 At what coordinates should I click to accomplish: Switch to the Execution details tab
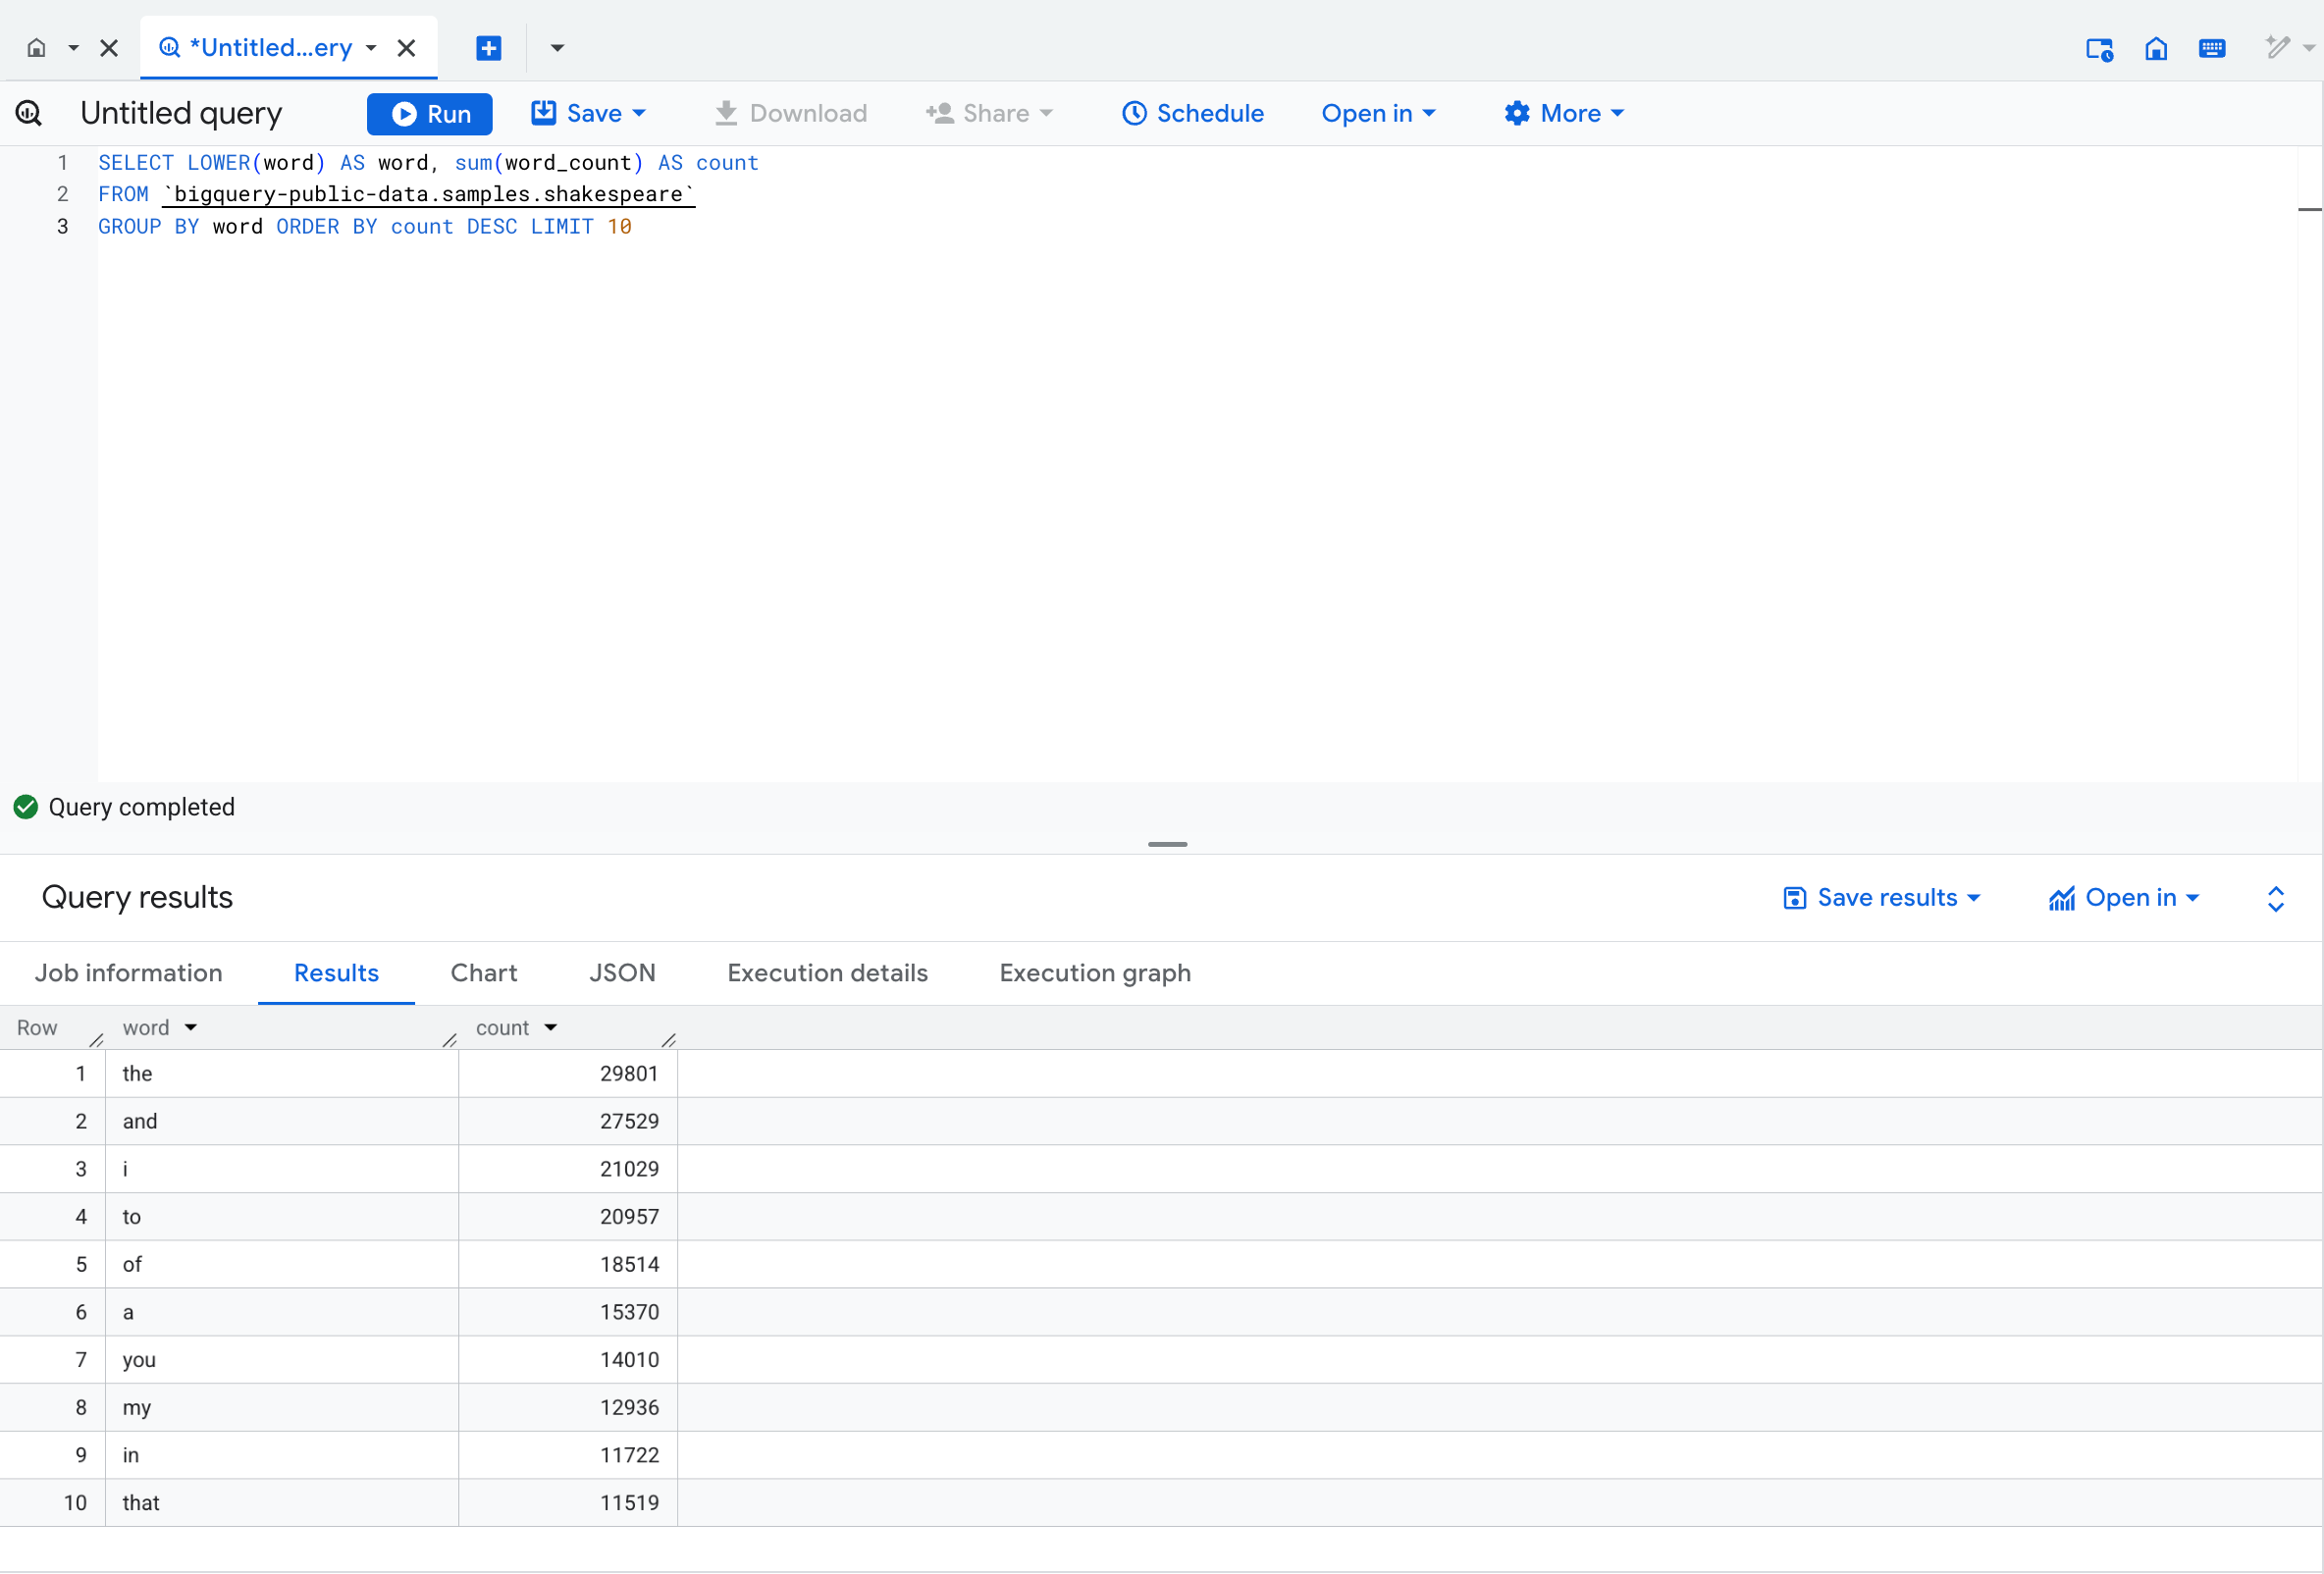click(x=828, y=973)
